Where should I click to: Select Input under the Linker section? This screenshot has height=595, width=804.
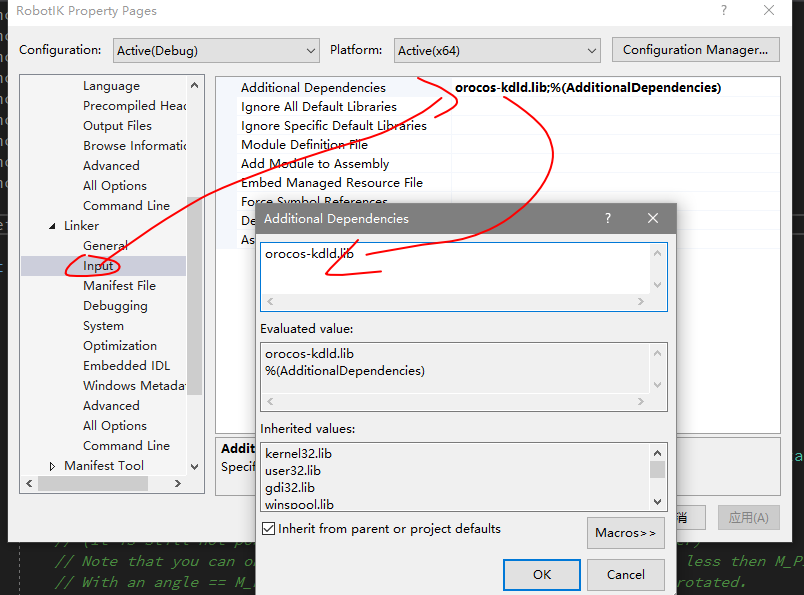(x=97, y=265)
